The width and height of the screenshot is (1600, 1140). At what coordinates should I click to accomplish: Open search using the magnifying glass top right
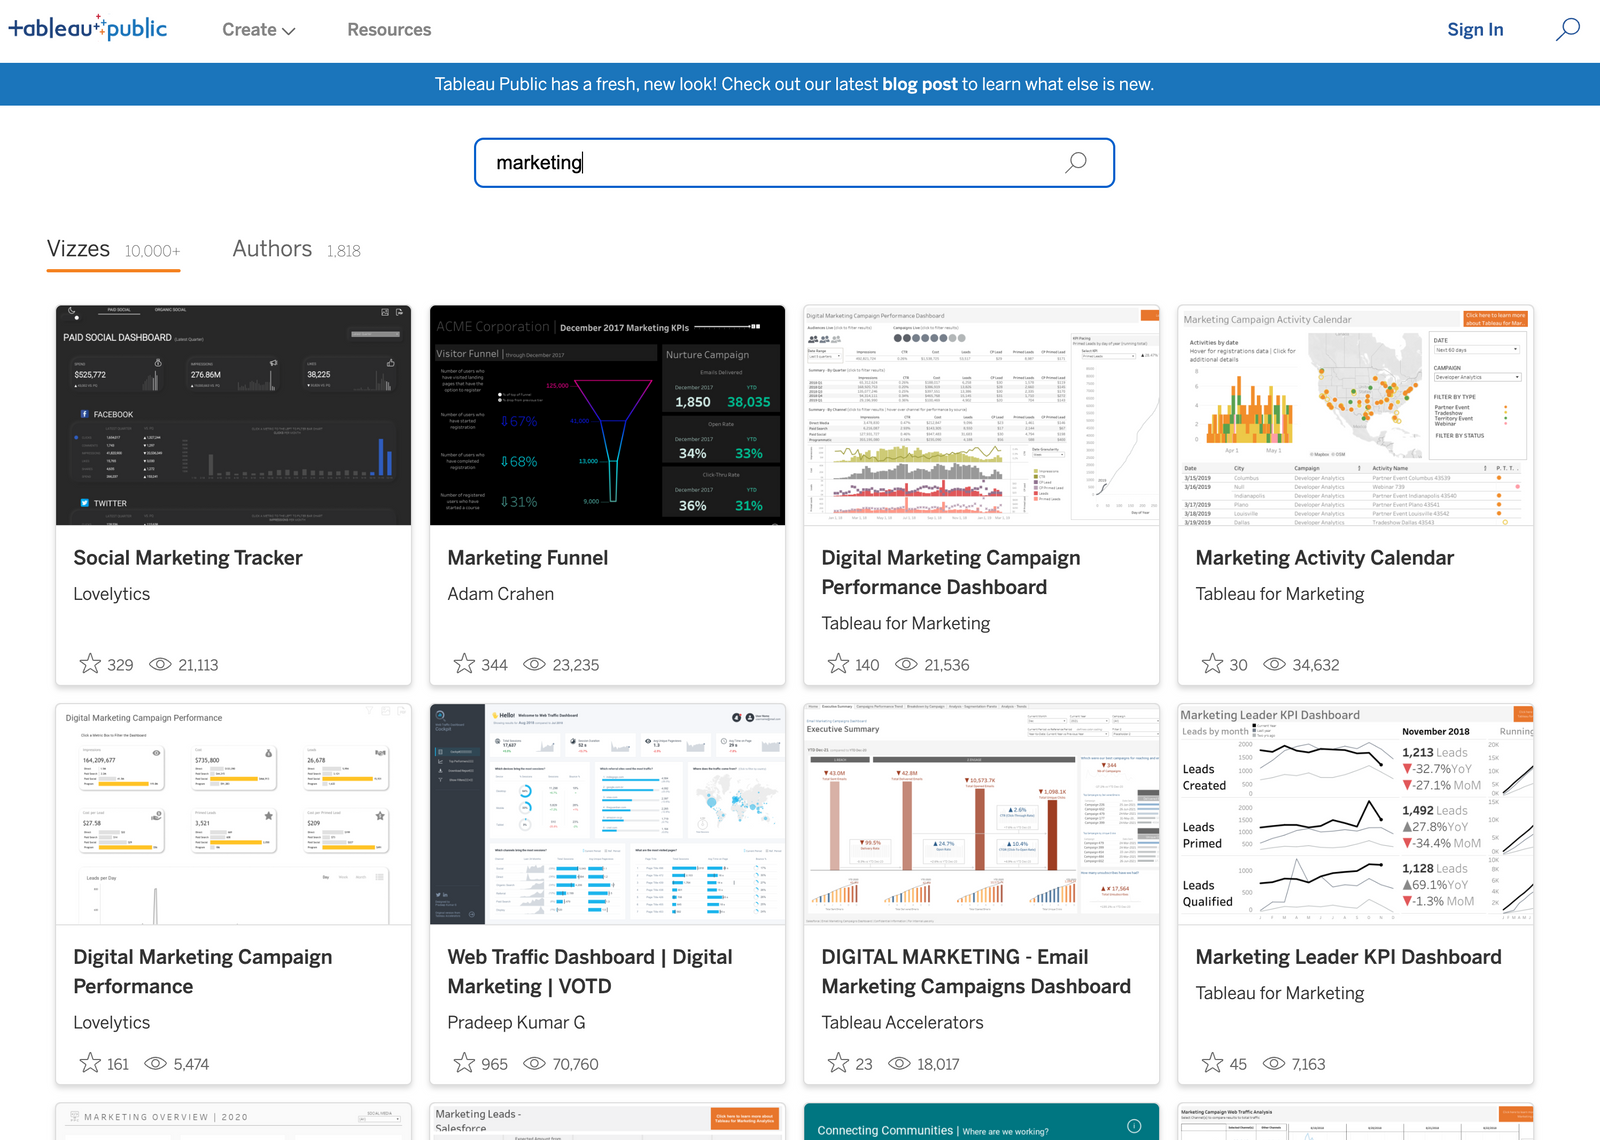[x=1567, y=30]
